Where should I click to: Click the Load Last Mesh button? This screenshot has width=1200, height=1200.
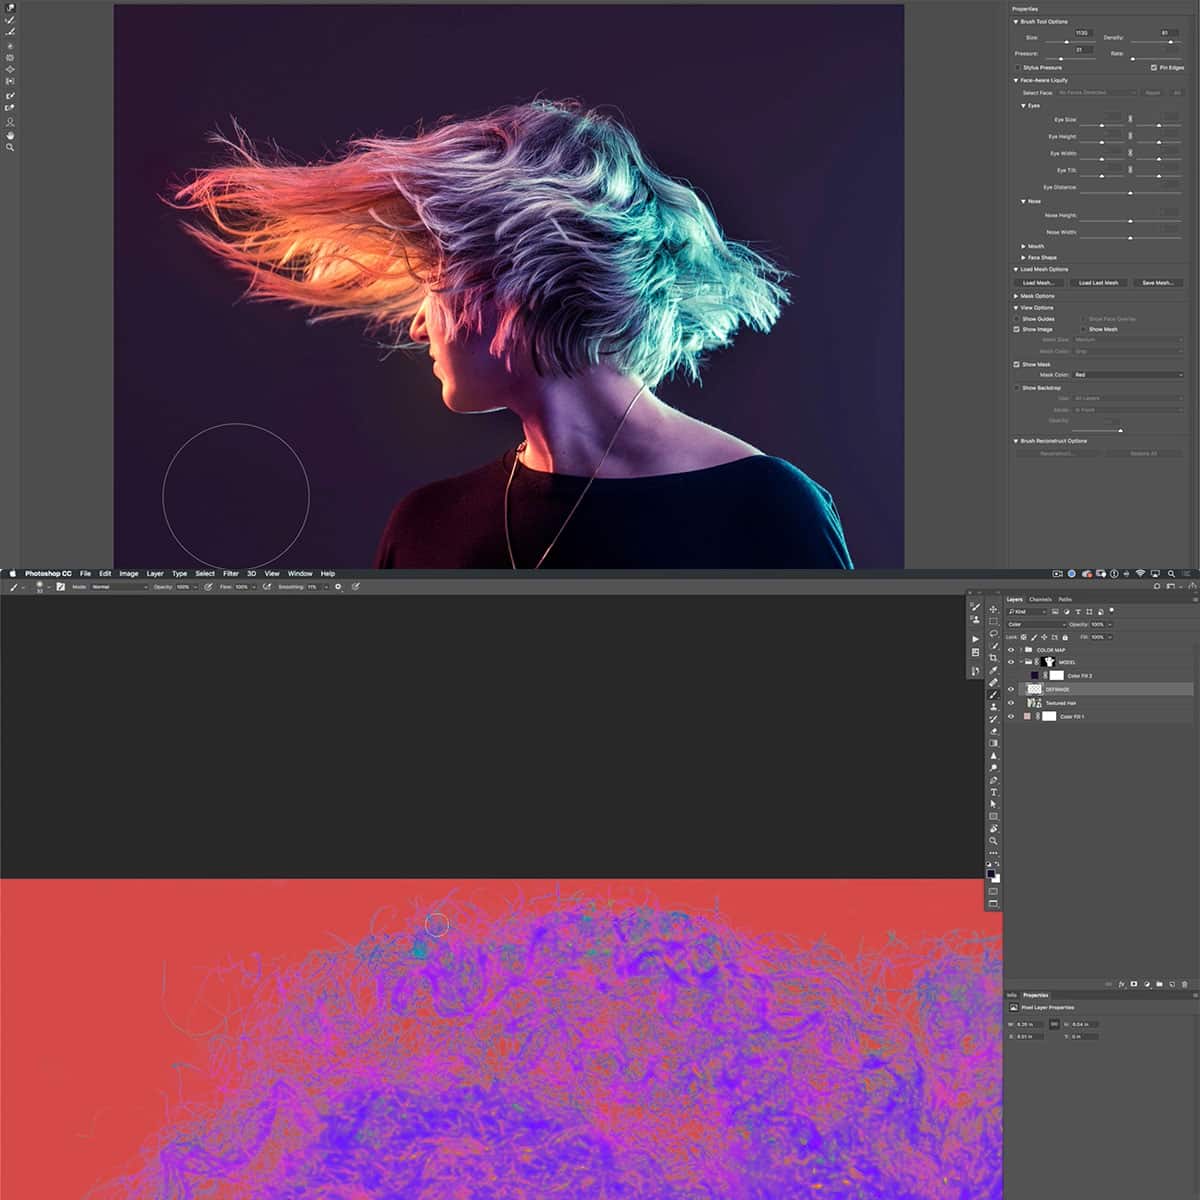(1098, 283)
